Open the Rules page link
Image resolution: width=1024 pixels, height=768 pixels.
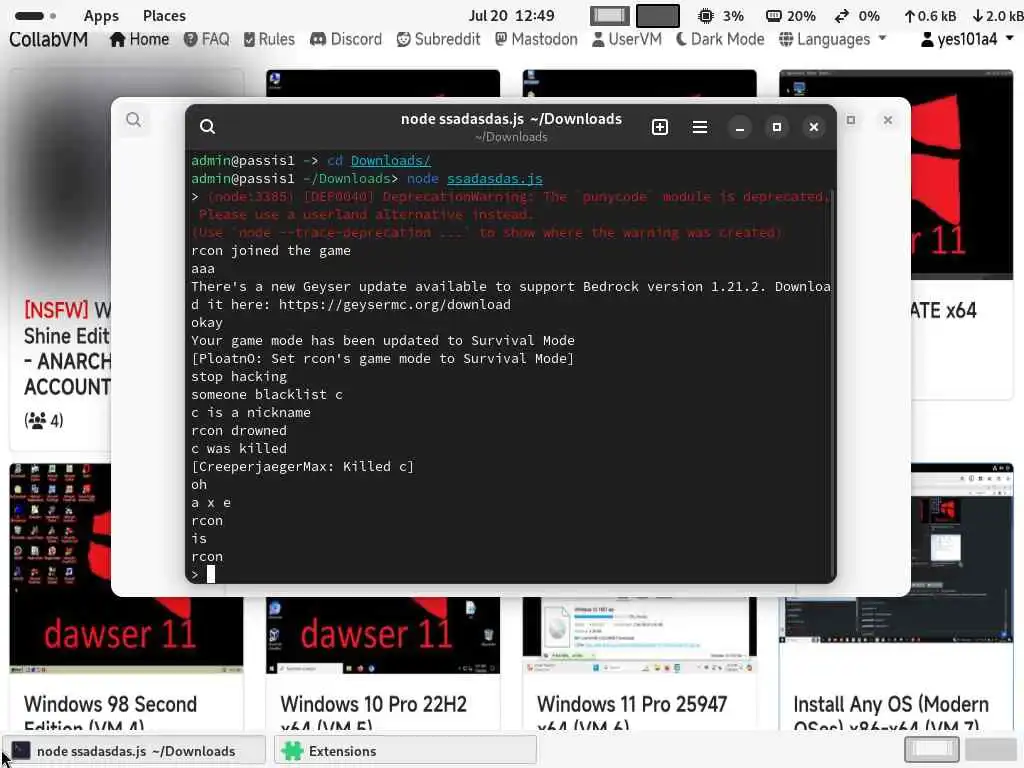pyautogui.click(x=269, y=39)
